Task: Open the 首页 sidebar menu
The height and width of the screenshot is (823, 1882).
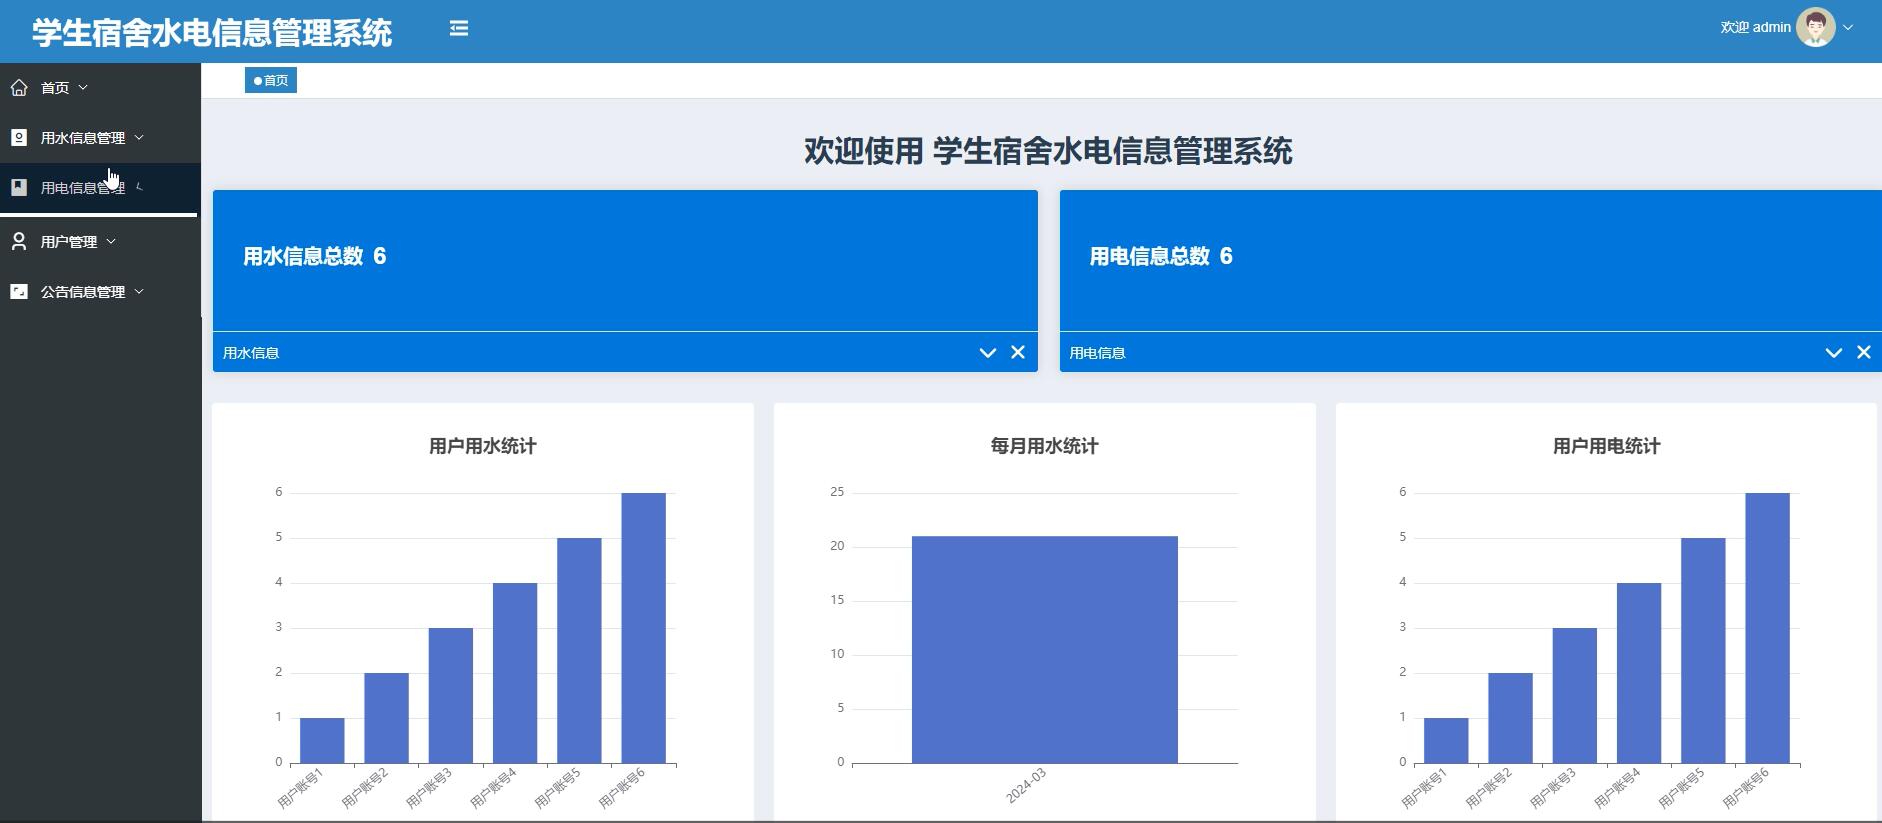Action: (x=100, y=88)
